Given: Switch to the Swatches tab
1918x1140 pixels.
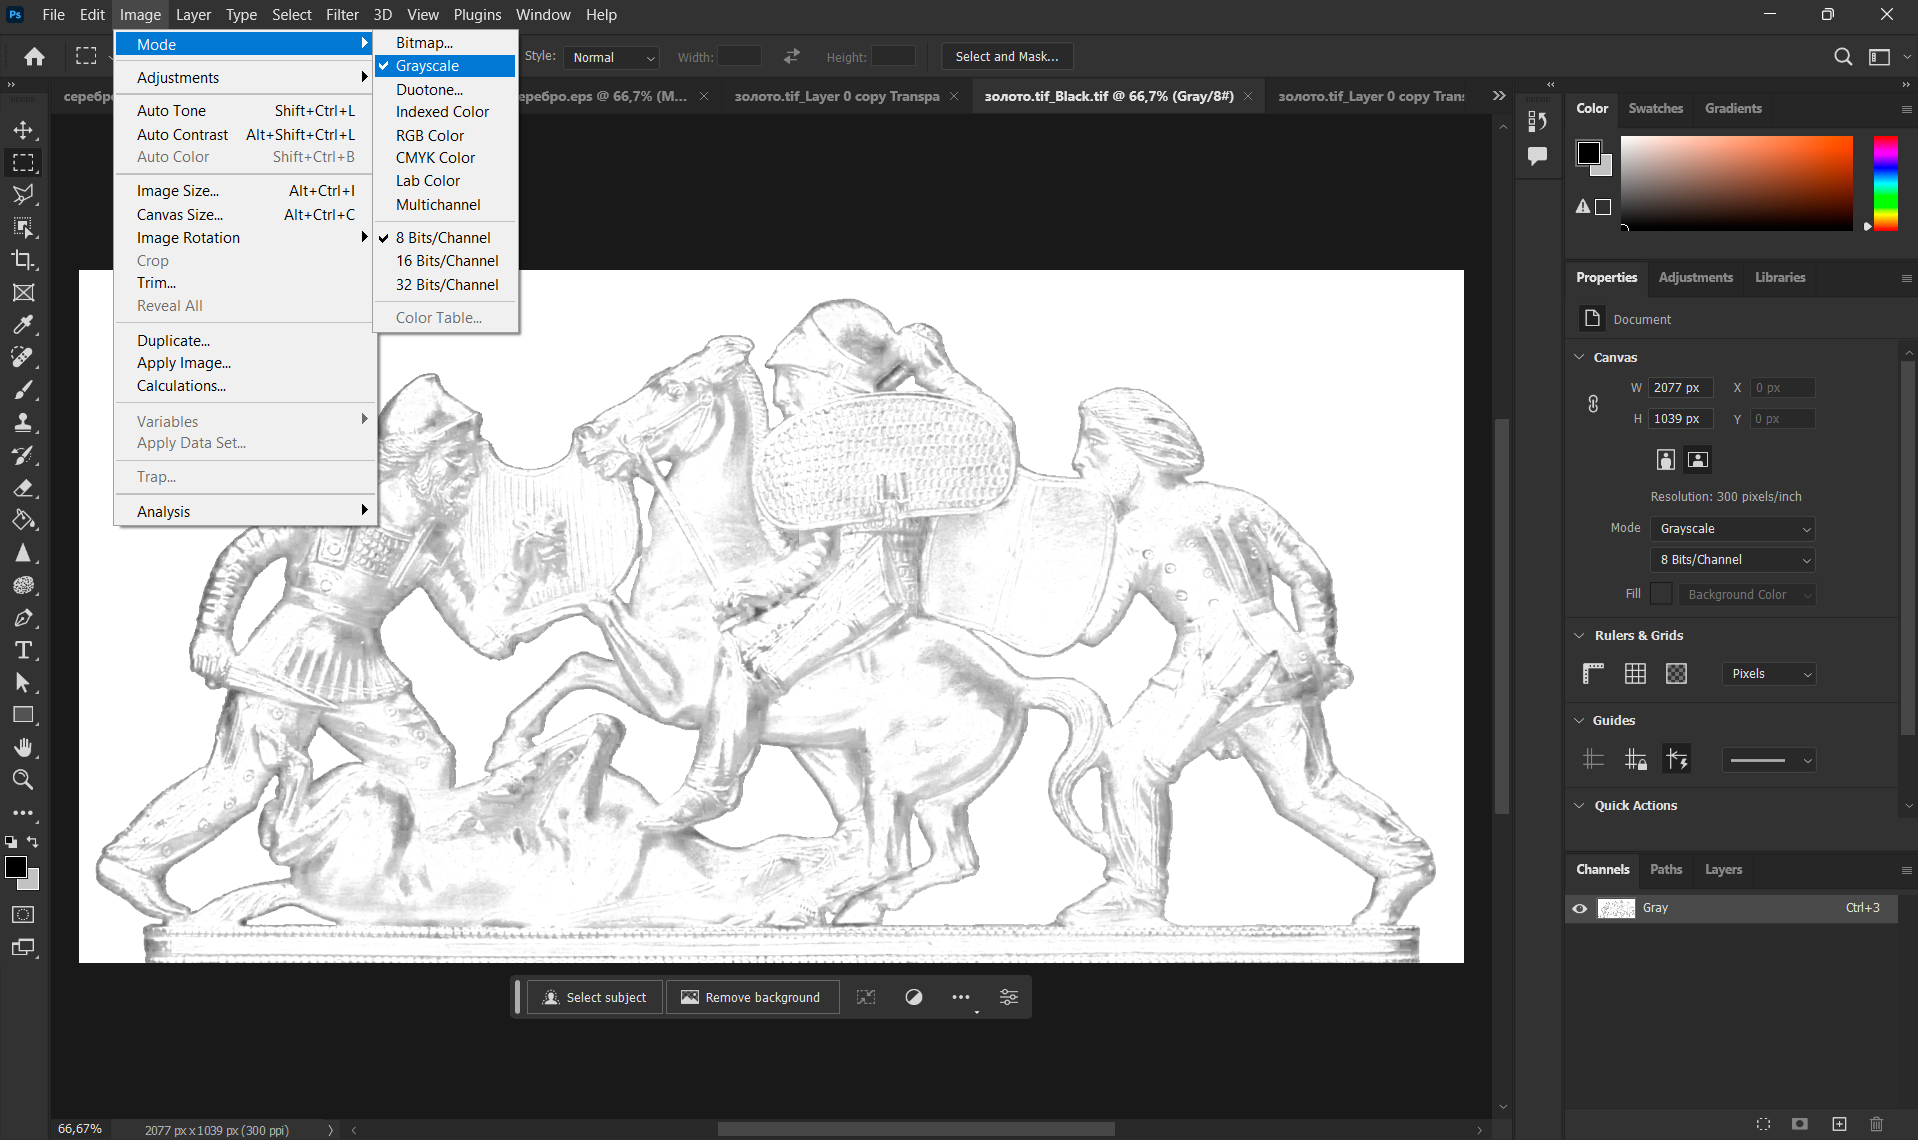Looking at the screenshot, I should pyautogui.click(x=1655, y=108).
